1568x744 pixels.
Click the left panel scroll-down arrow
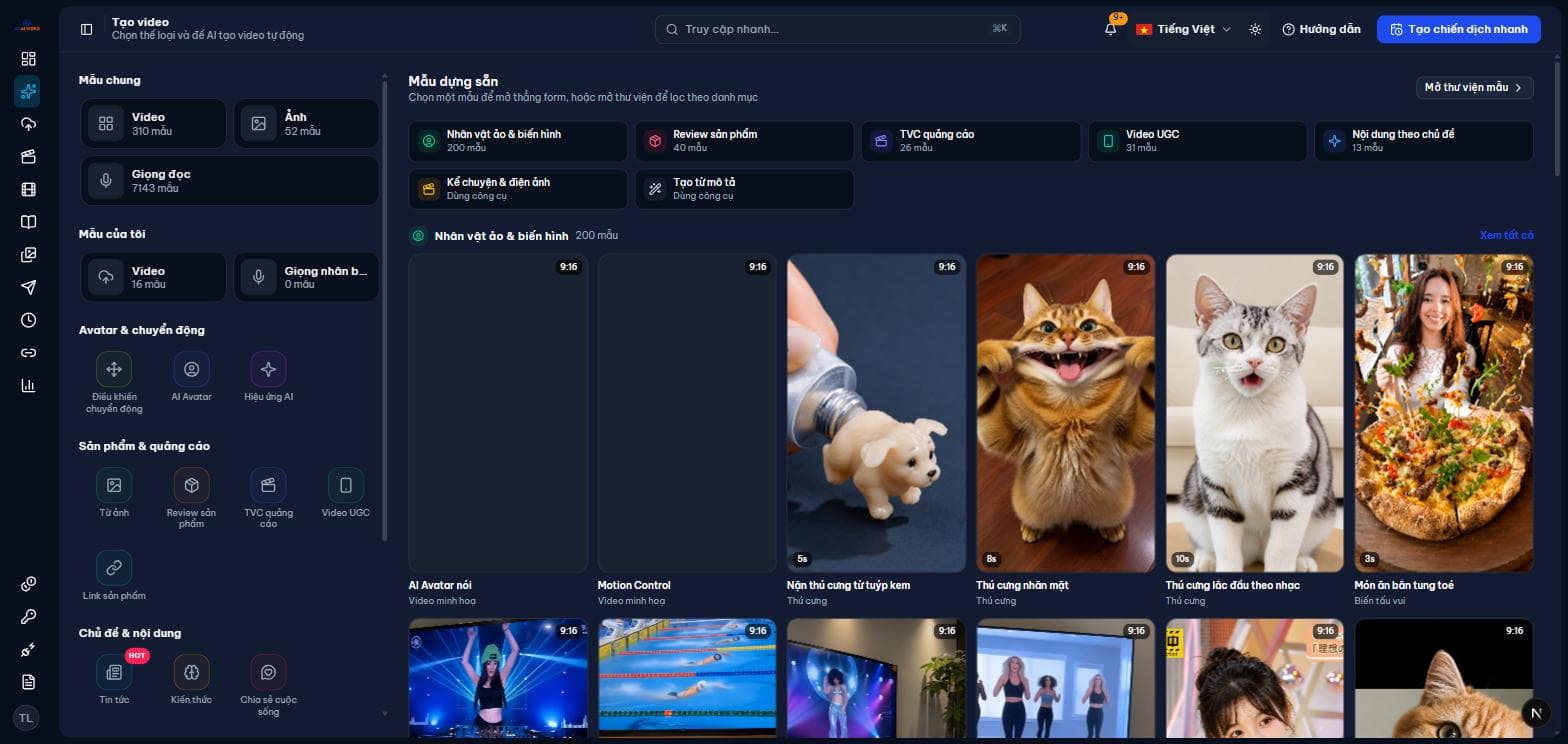point(385,713)
